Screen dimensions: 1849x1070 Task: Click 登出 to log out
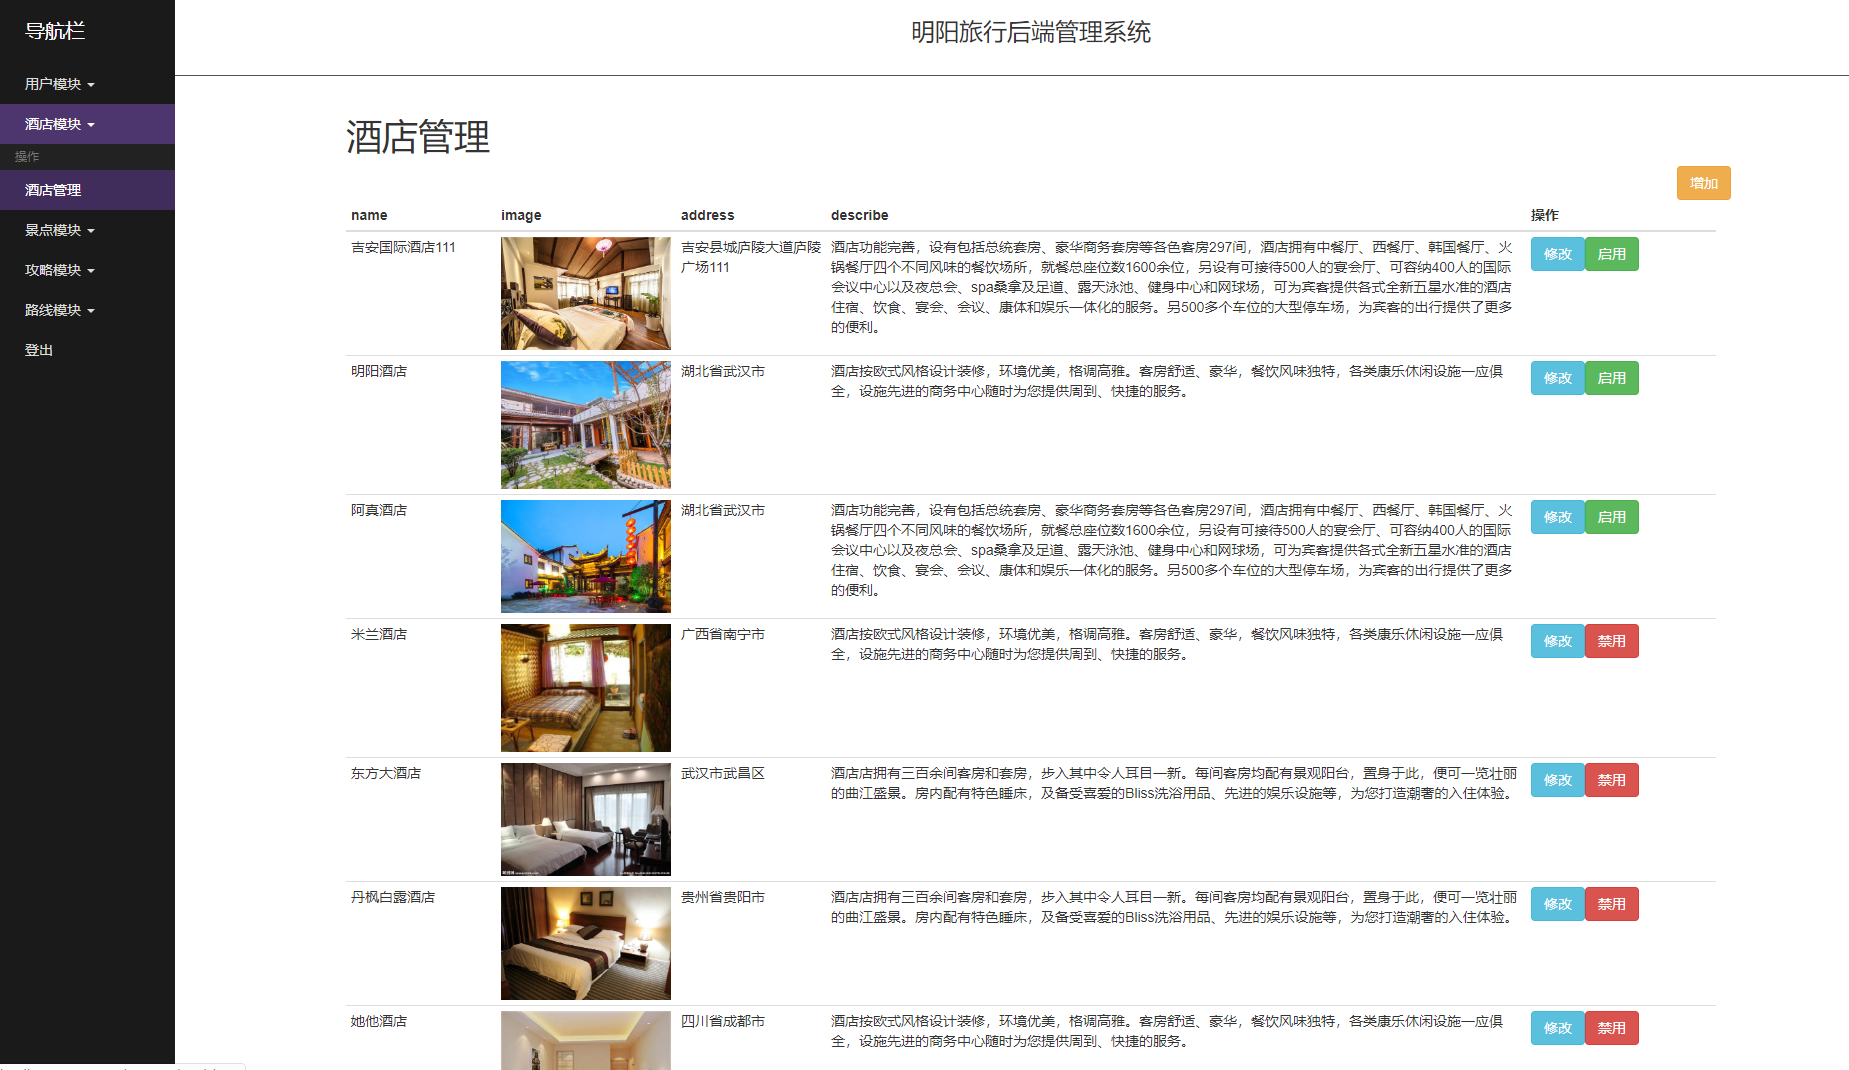(38, 349)
